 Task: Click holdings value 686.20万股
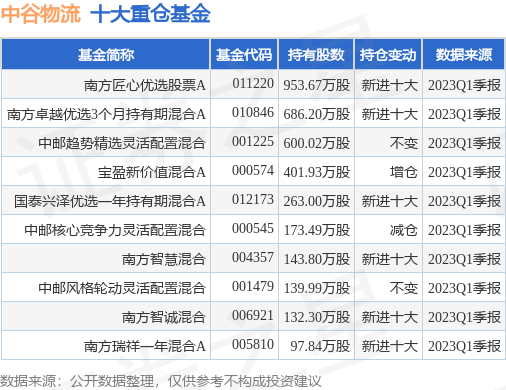point(317,114)
